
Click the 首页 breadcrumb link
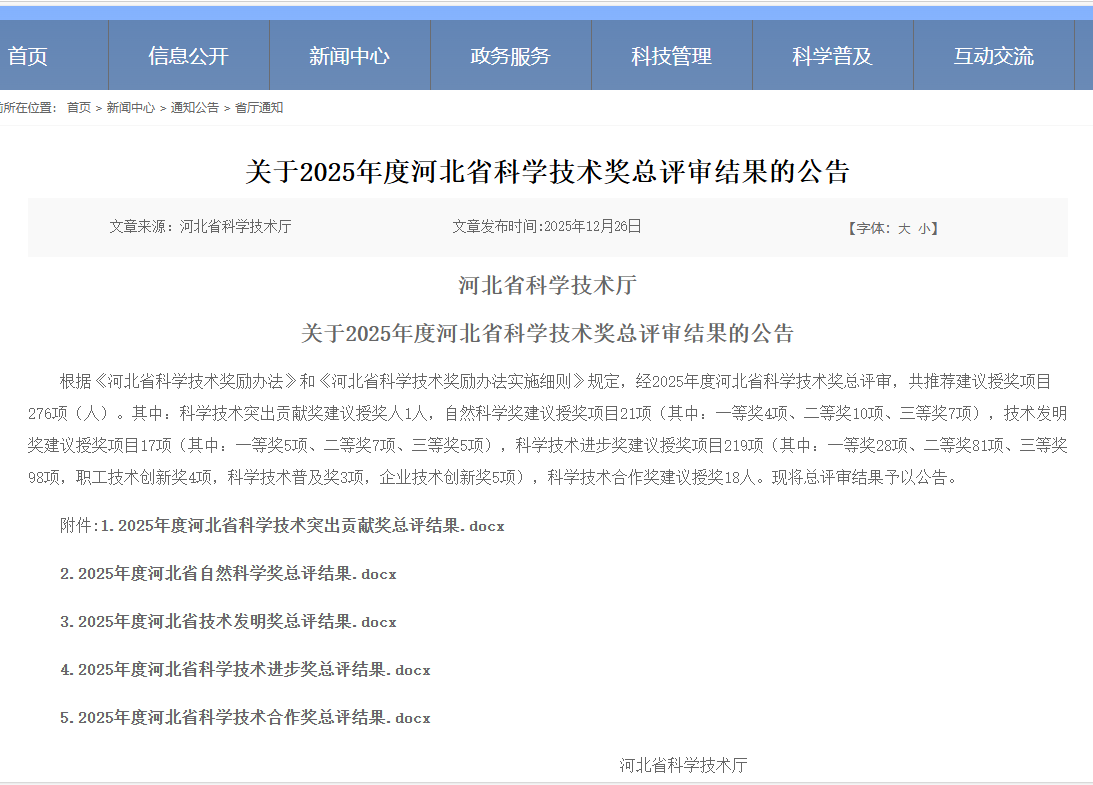[78, 108]
